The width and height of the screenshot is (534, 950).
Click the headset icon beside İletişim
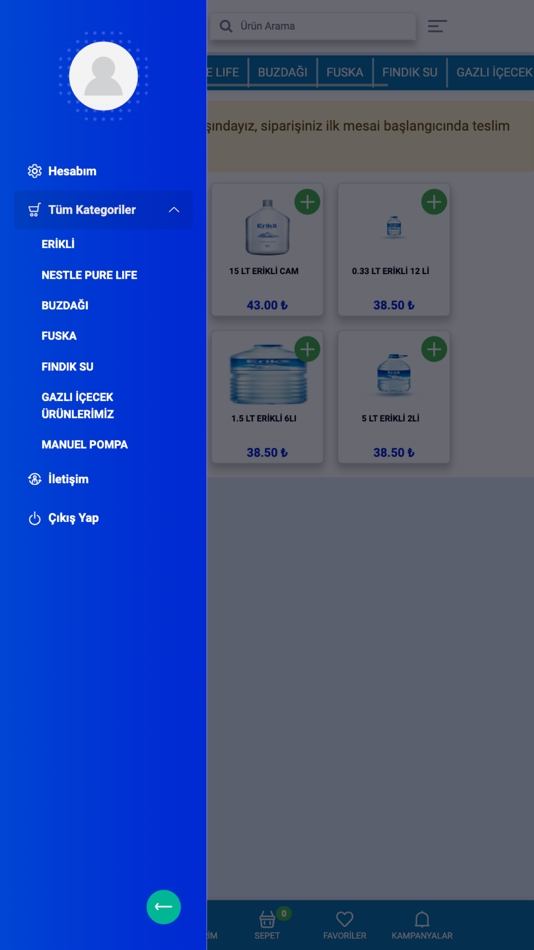point(35,479)
